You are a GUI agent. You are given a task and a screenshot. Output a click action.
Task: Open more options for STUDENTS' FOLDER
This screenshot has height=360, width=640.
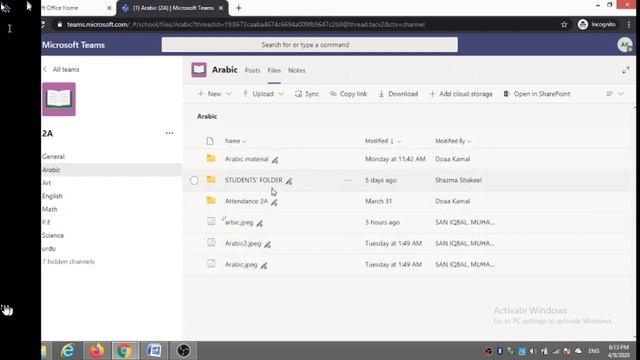pyautogui.click(x=347, y=180)
